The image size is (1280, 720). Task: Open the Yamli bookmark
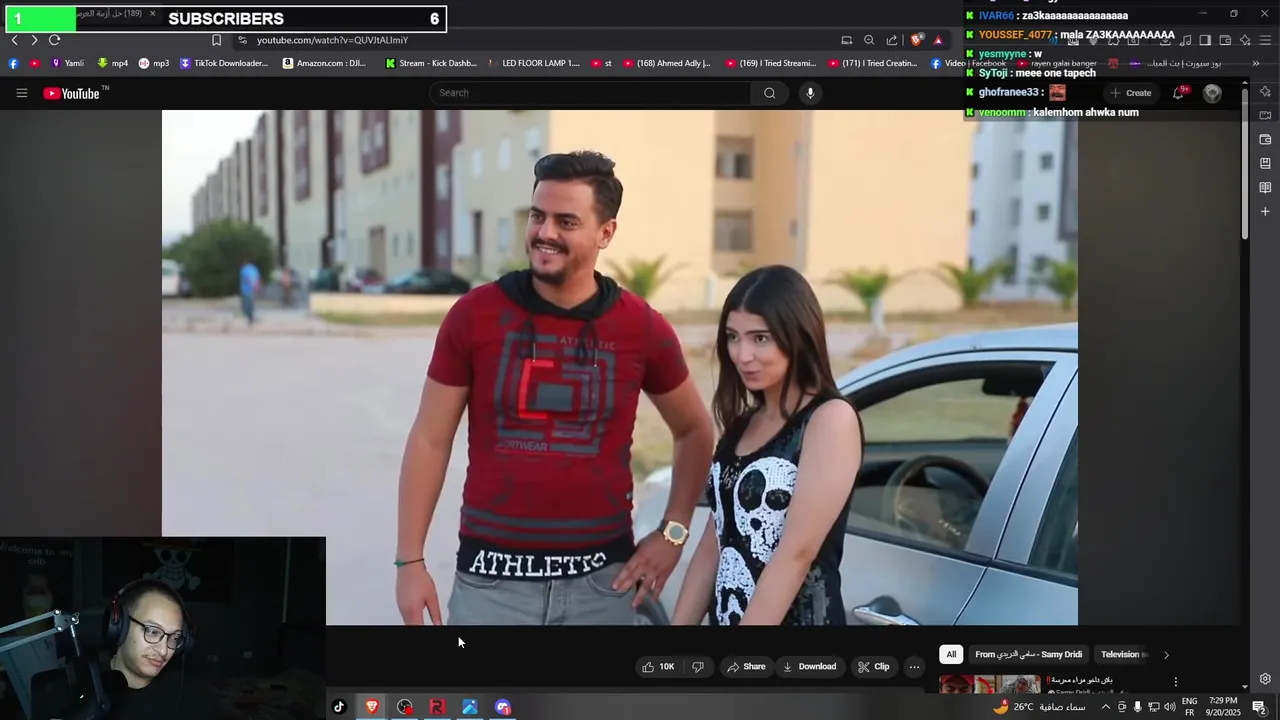[67, 63]
